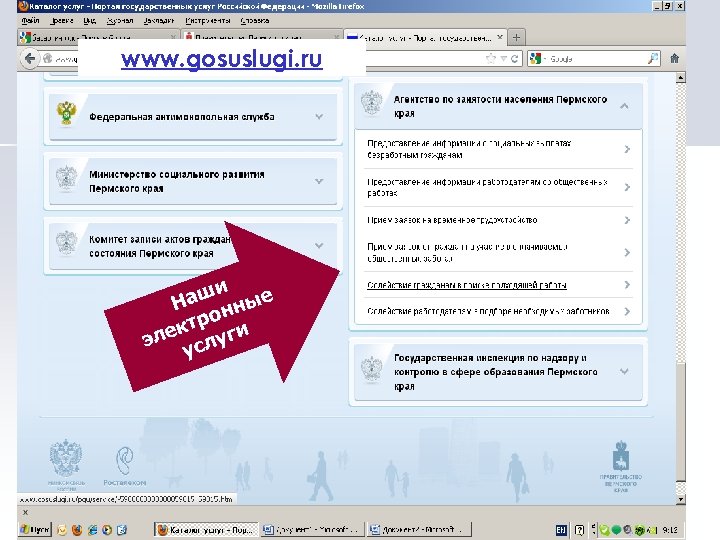
Task: Close the second browser tab
Action: coord(337,37)
